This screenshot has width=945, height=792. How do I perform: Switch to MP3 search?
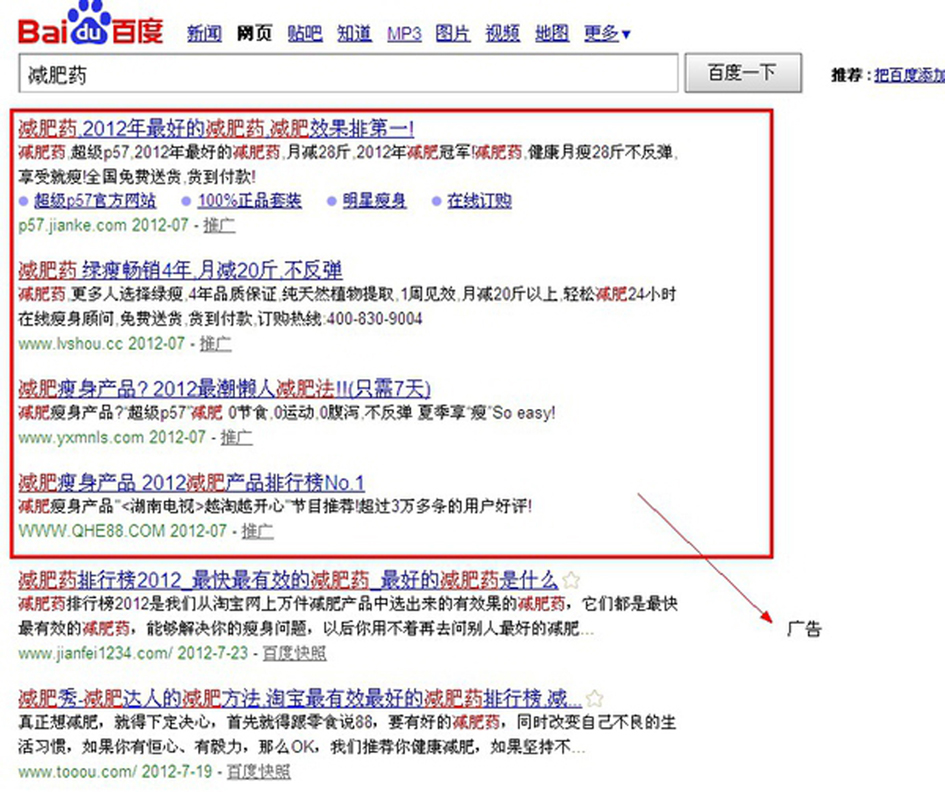point(404,34)
